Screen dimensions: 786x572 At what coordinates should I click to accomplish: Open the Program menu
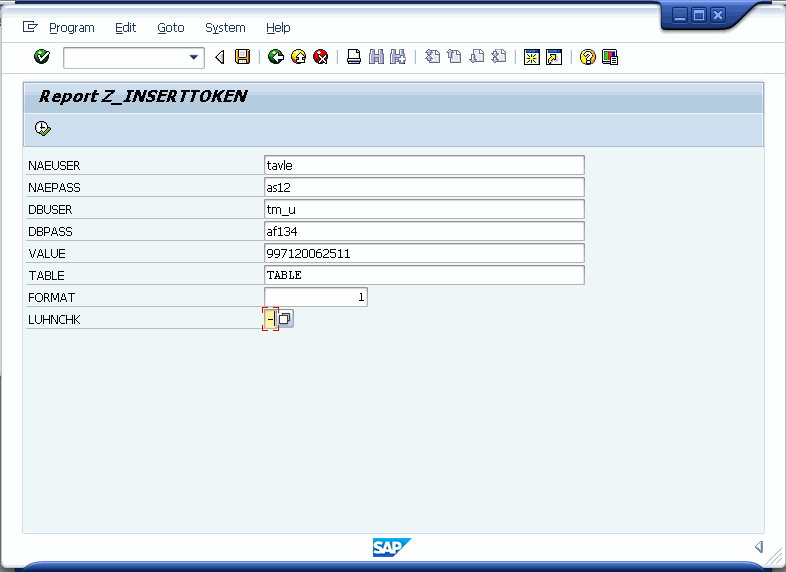point(72,28)
